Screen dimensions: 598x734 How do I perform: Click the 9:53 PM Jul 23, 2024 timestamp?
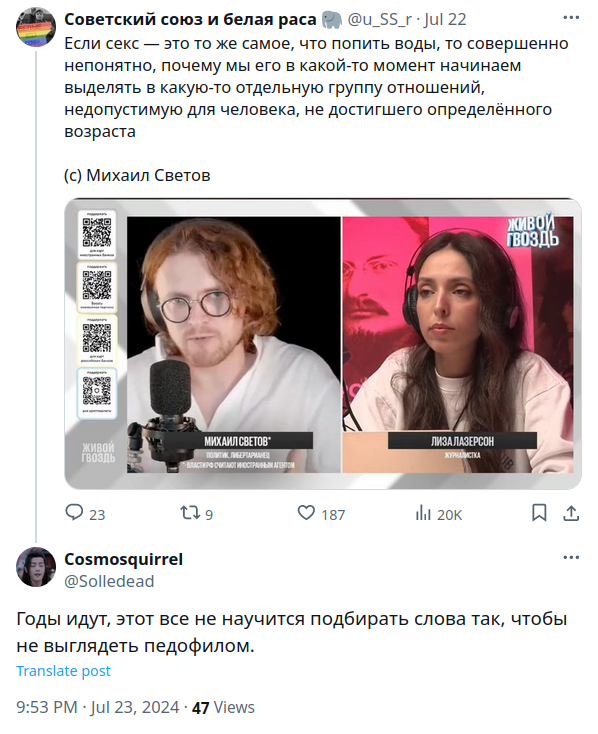pos(98,707)
